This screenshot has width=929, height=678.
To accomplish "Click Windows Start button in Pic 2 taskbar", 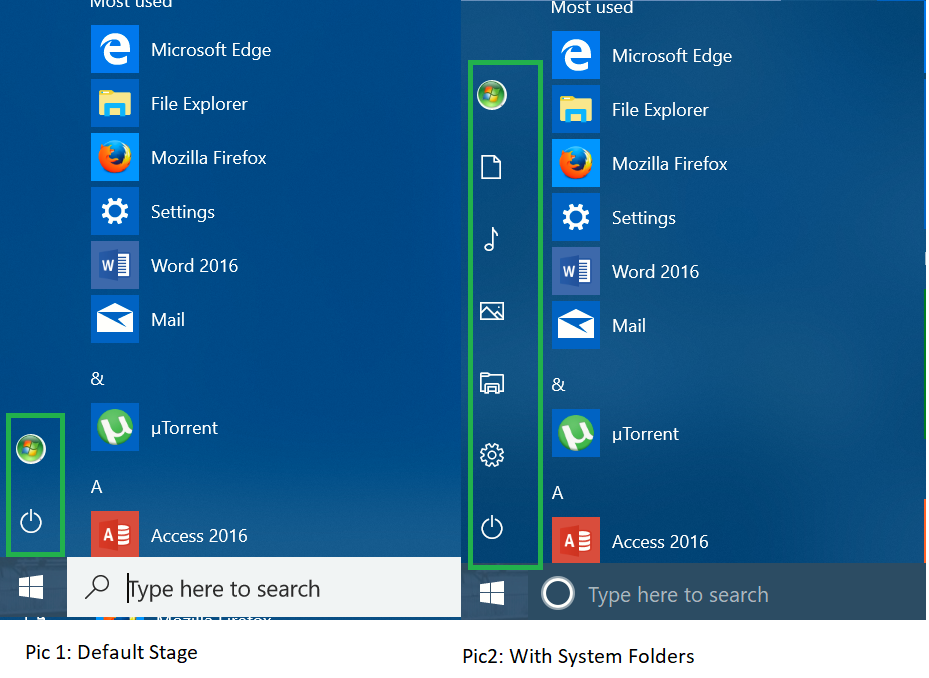I will tap(492, 594).
